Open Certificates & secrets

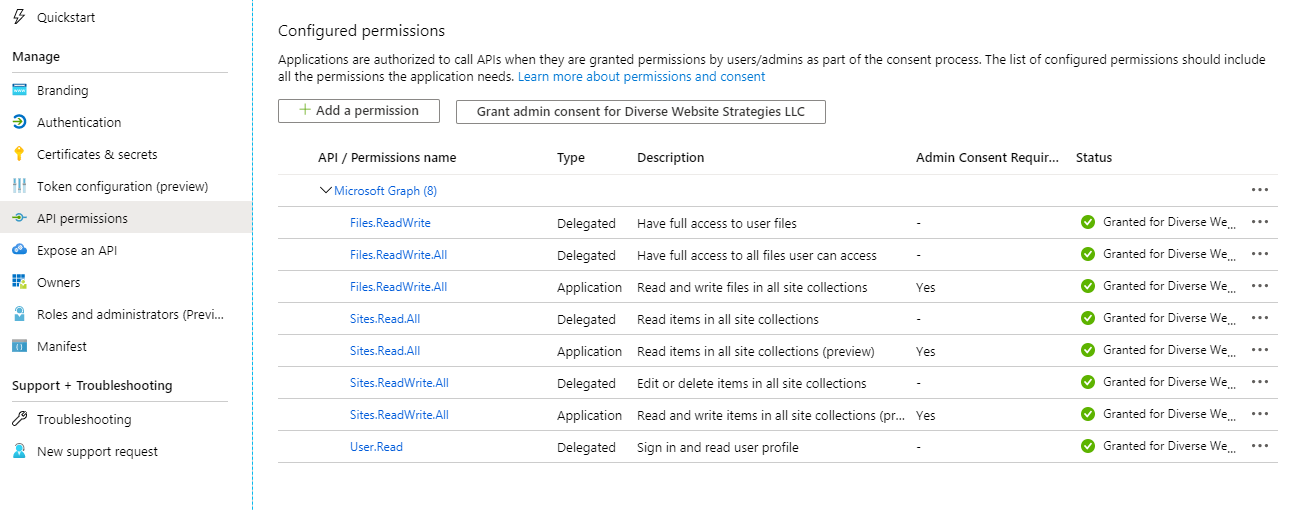pyautogui.click(x=97, y=154)
